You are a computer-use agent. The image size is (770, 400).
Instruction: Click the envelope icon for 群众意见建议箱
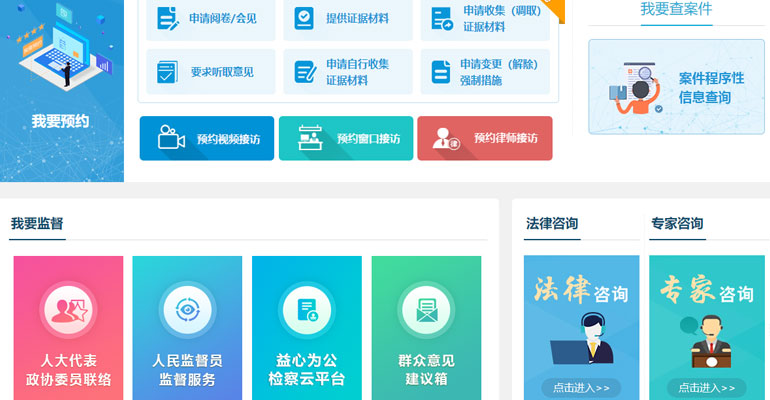[426, 310]
